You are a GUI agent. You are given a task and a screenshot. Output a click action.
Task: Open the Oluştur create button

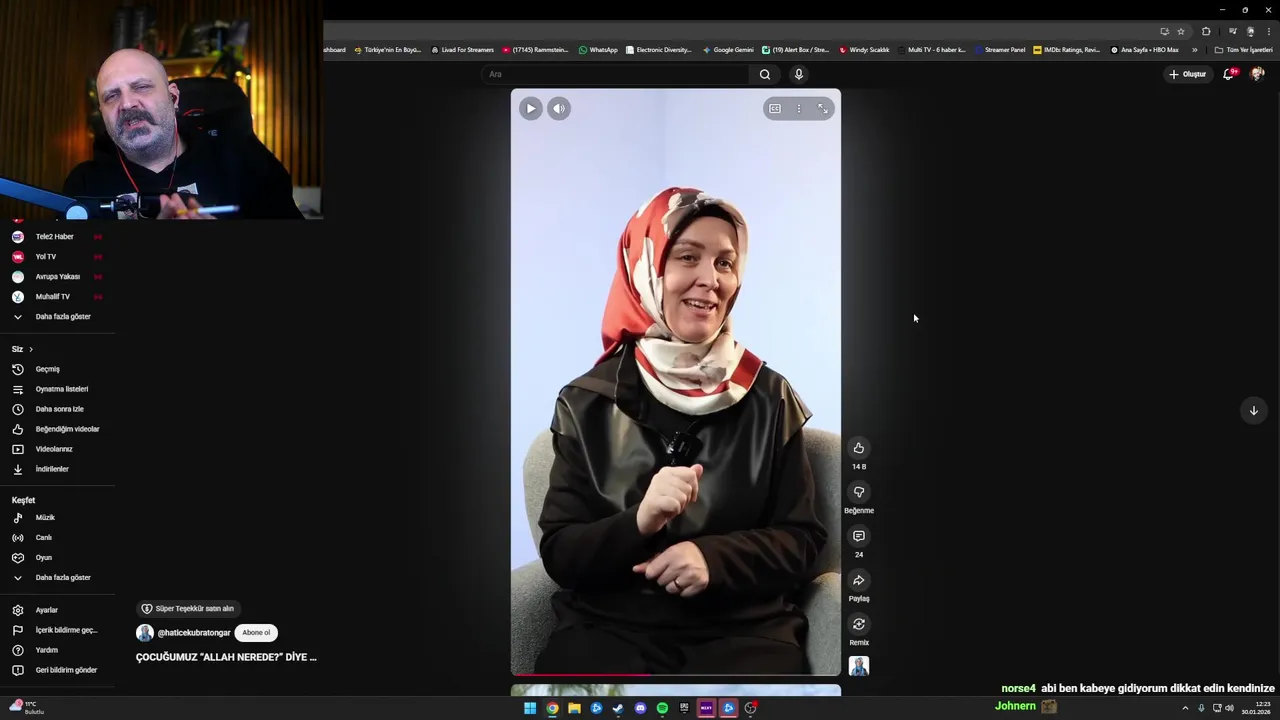(1187, 74)
